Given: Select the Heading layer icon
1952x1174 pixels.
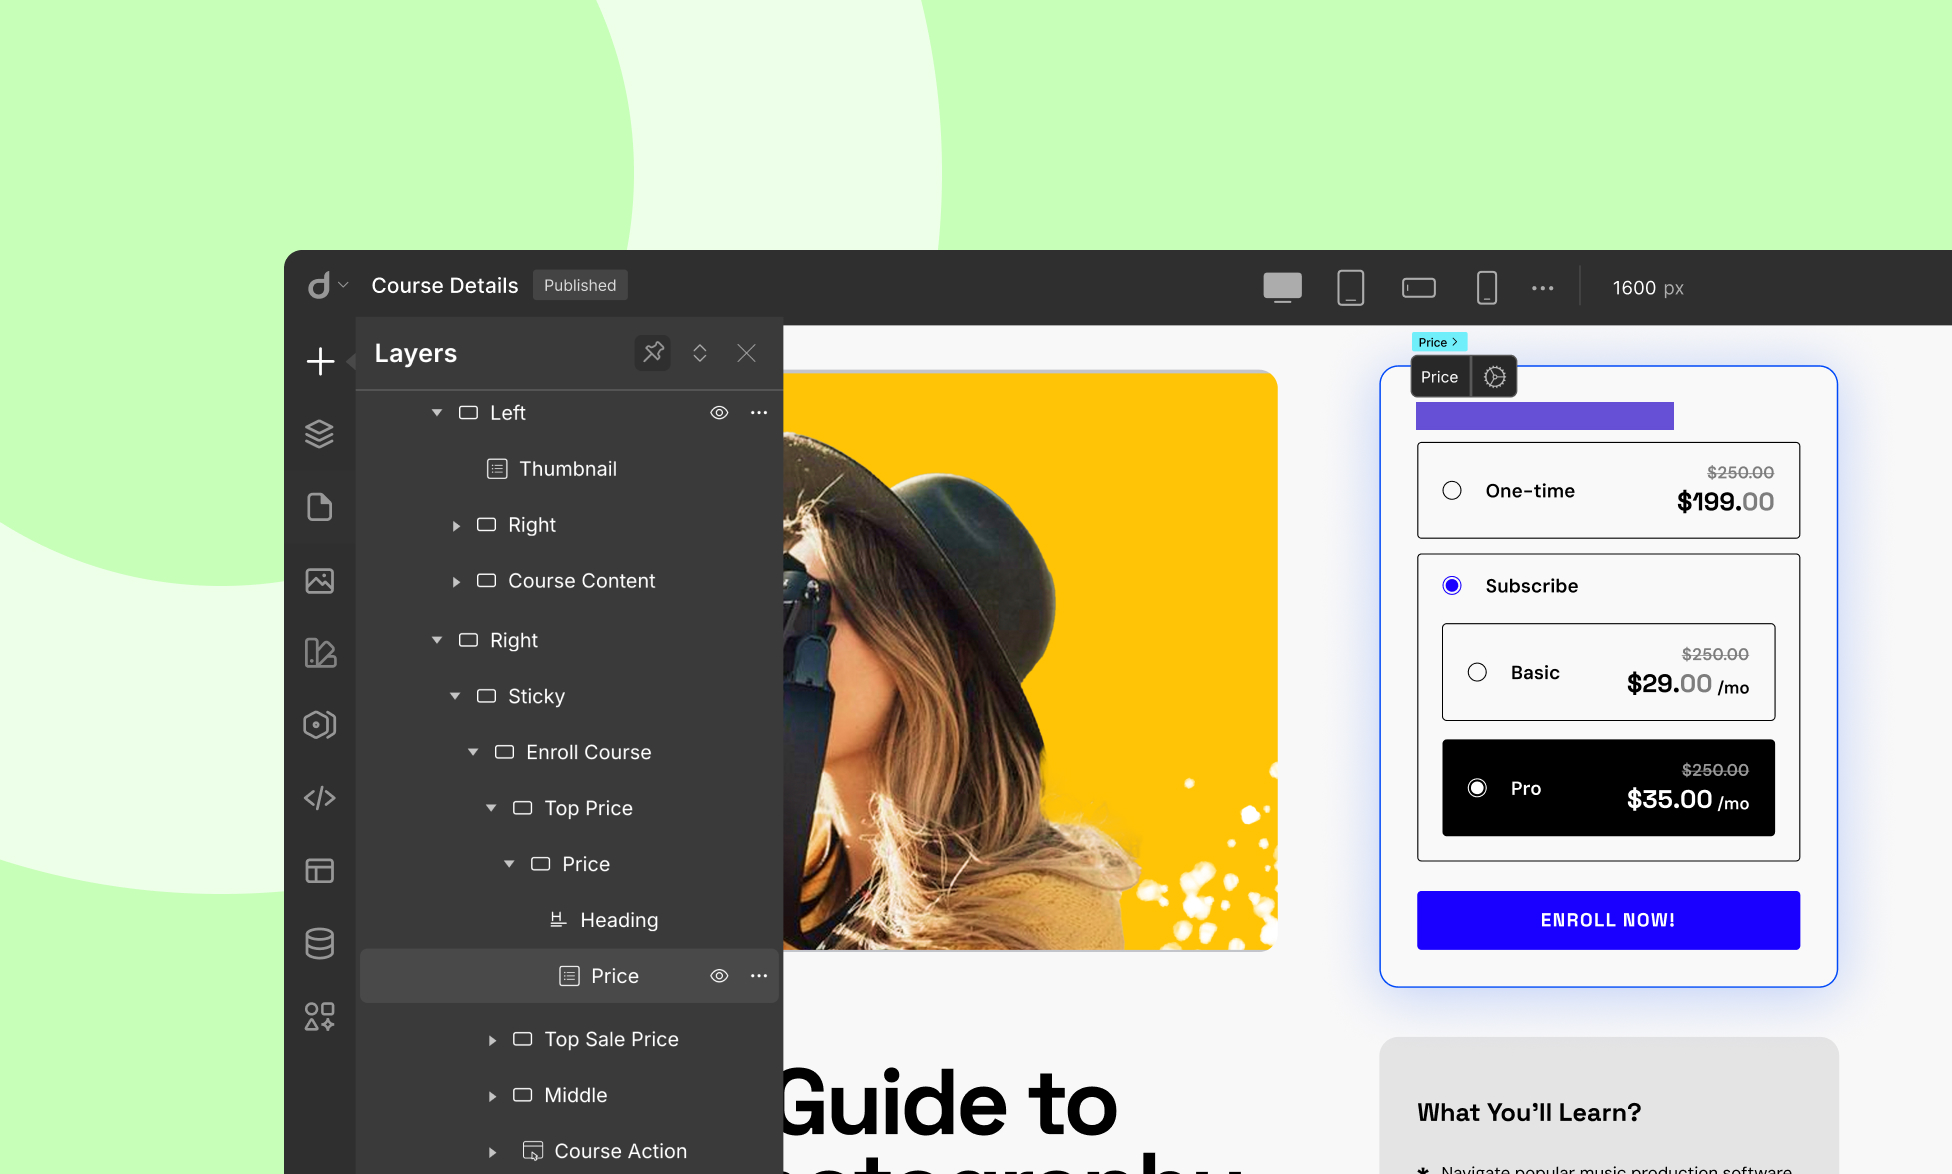Looking at the screenshot, I should pos(558,920).
